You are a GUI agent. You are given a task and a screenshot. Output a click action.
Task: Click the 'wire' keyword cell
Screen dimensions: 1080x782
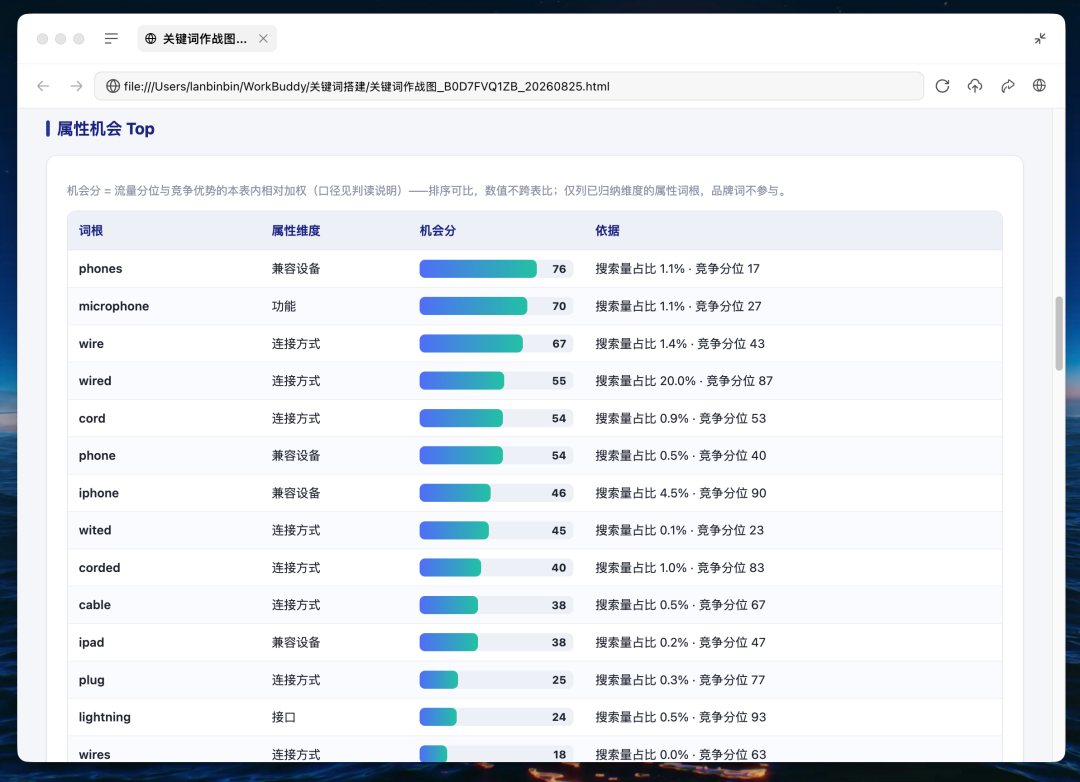click(x=91, y=343)
